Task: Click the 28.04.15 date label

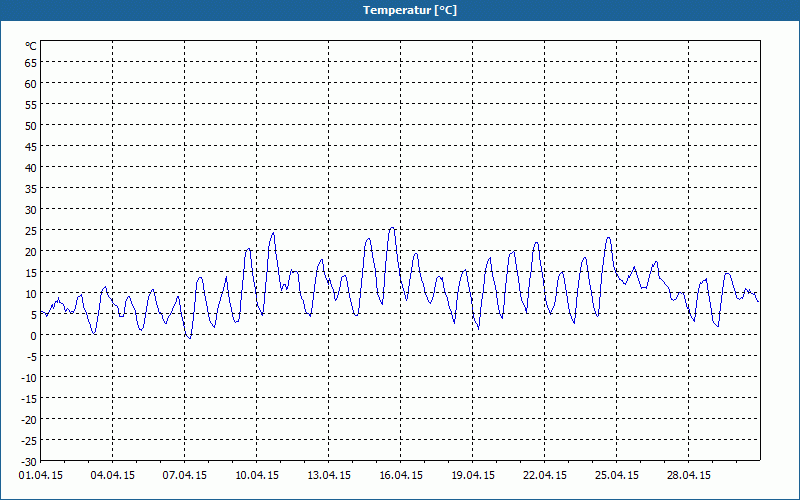Action: 688,476
